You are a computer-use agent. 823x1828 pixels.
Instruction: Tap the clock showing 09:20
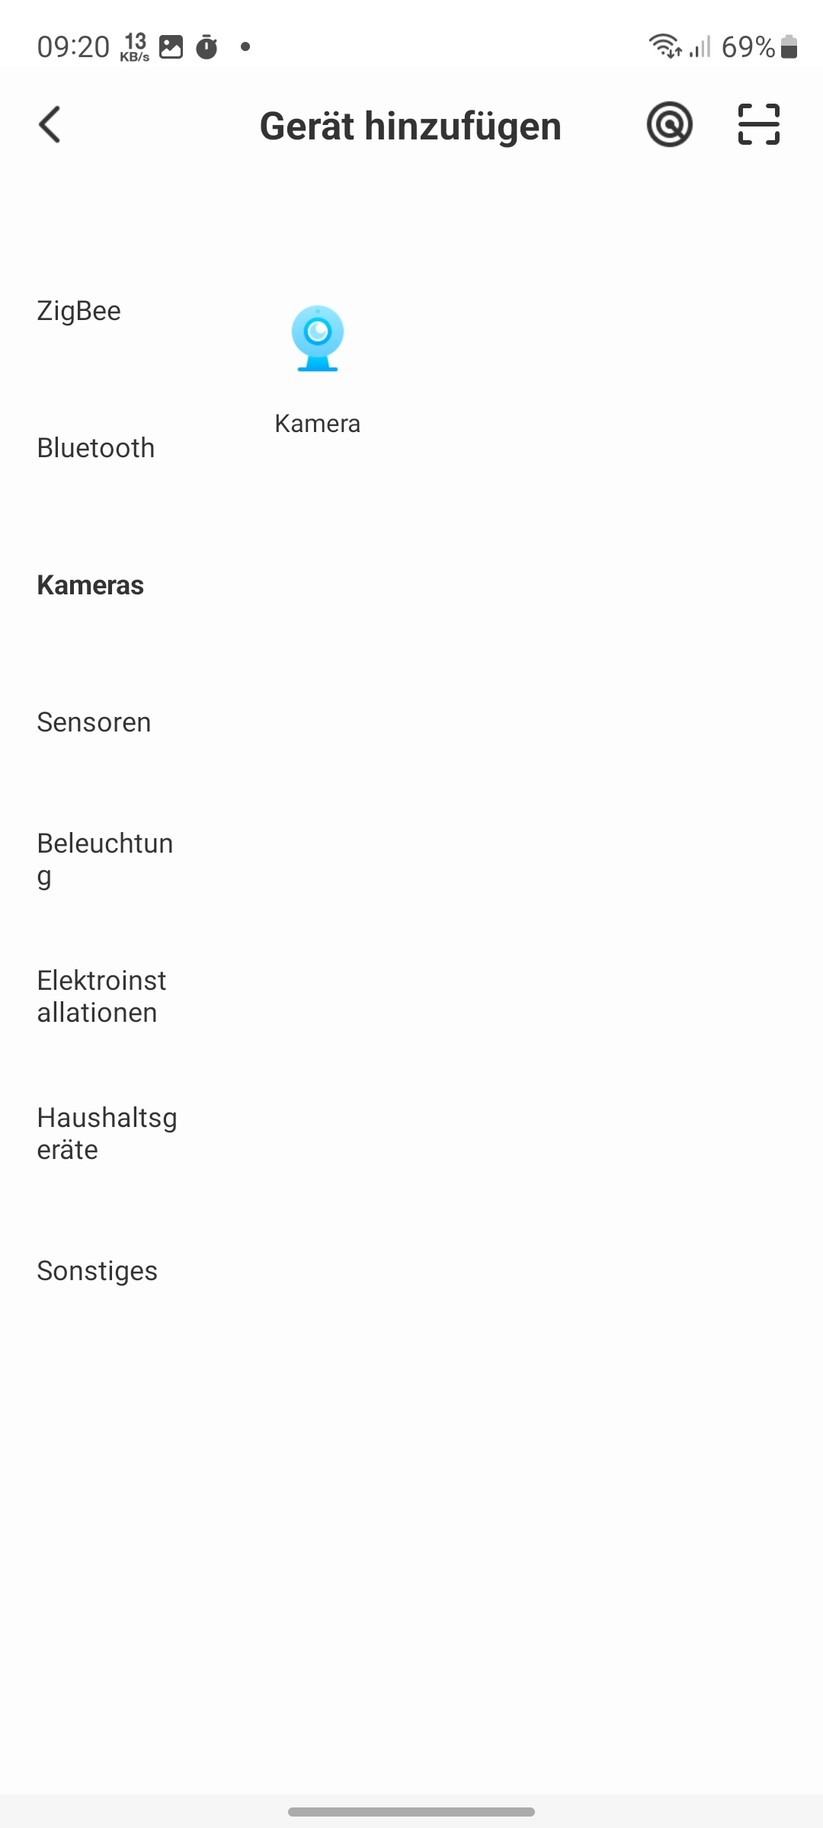pyautogui.click(x=72, y=46)
